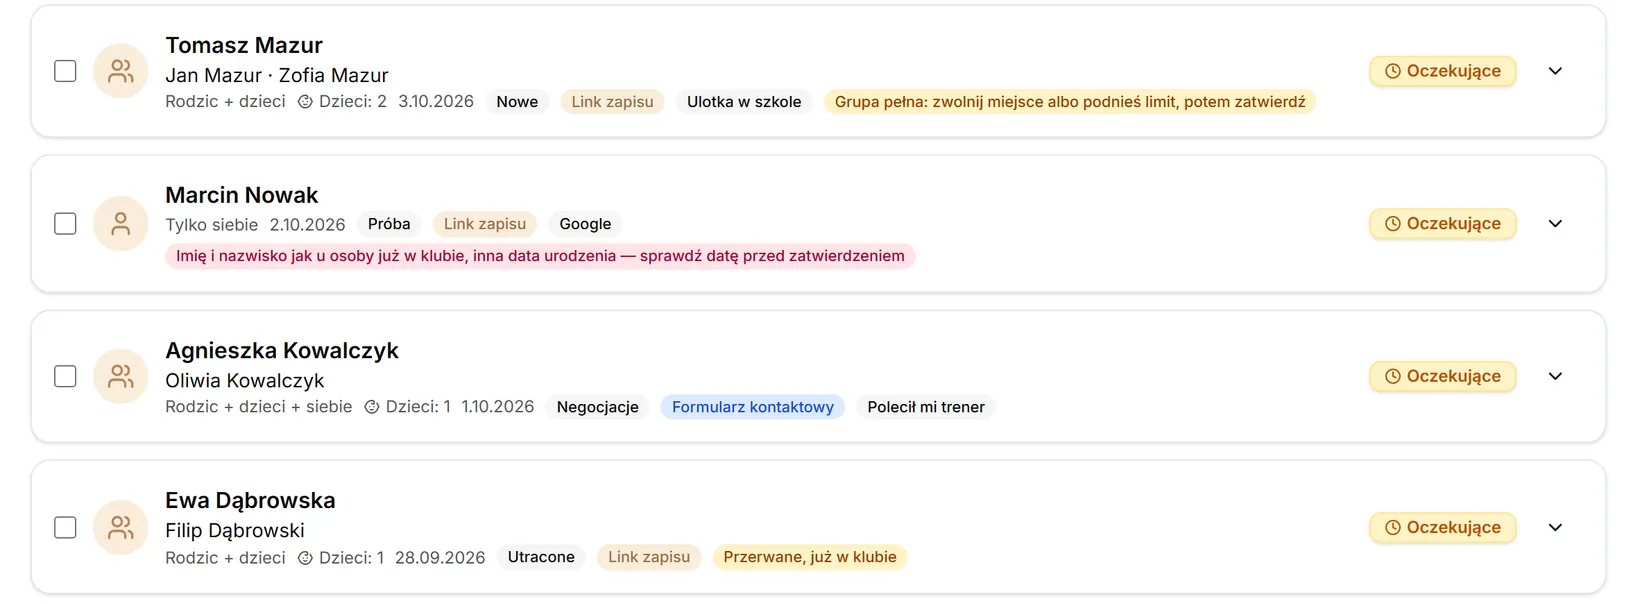Click the duplicate name warning for Marcin Nowak
1640x604 pixels.
(x=540, y=256)
